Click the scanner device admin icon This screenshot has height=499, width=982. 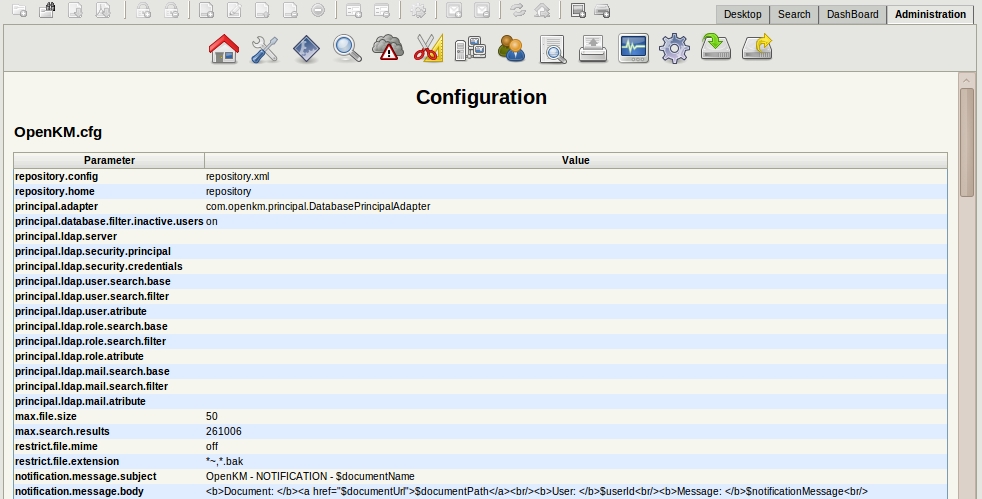592,48
